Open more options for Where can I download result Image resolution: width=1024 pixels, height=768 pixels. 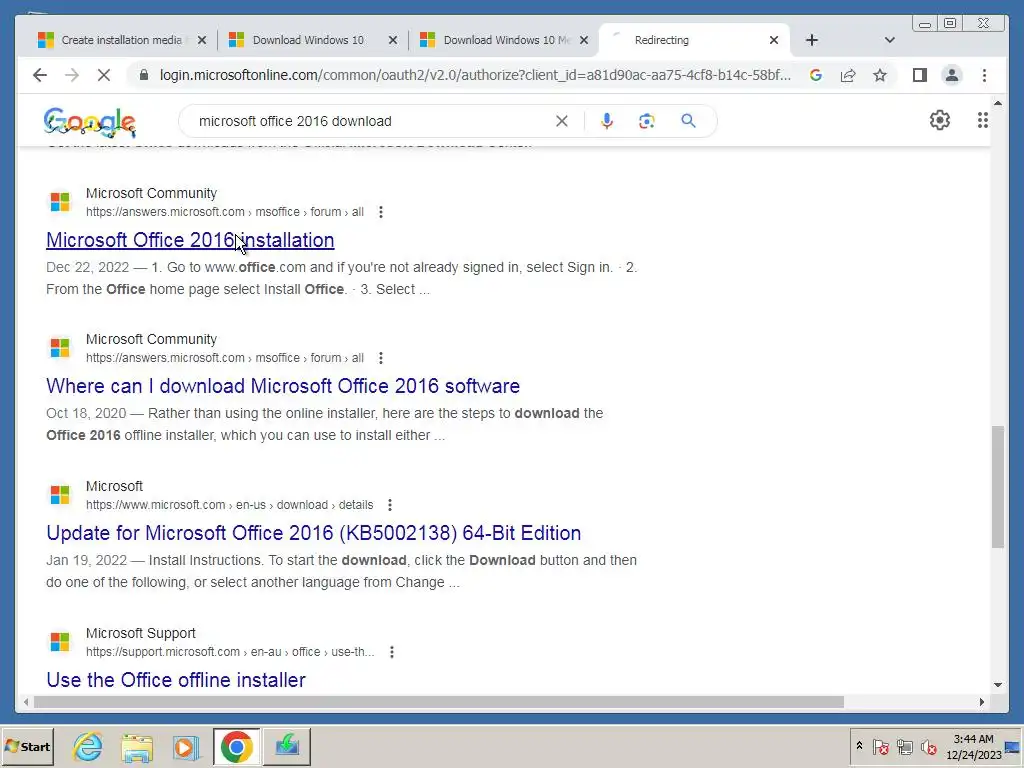tap(381, 358)
